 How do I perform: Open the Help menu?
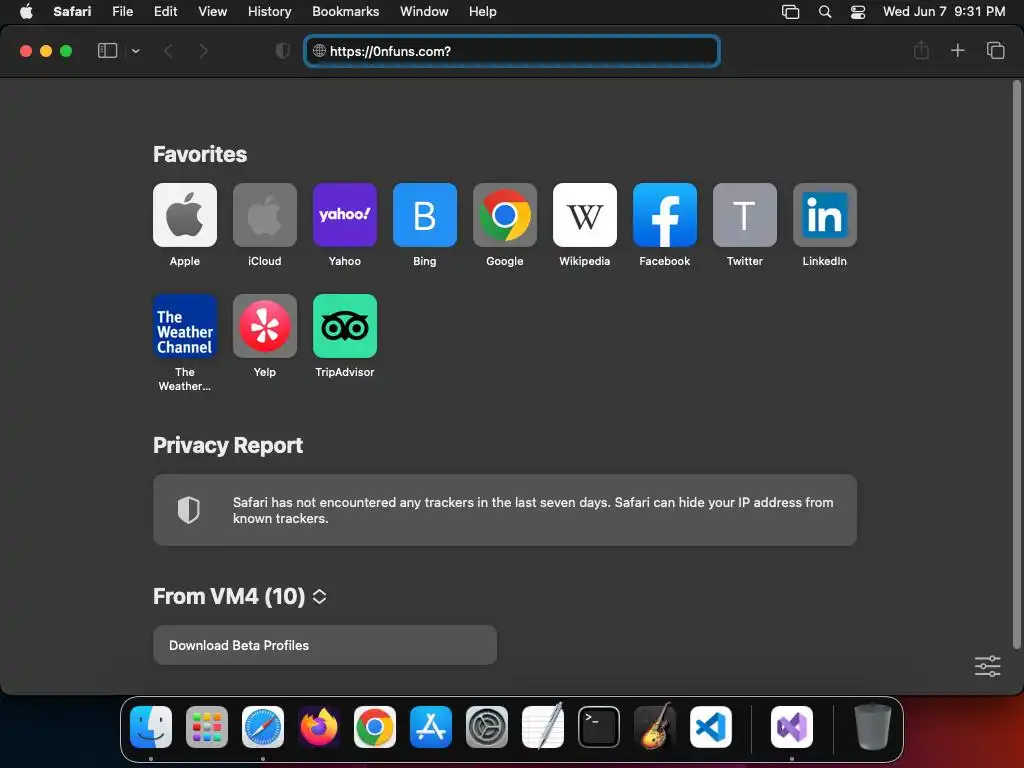(483, 11)
